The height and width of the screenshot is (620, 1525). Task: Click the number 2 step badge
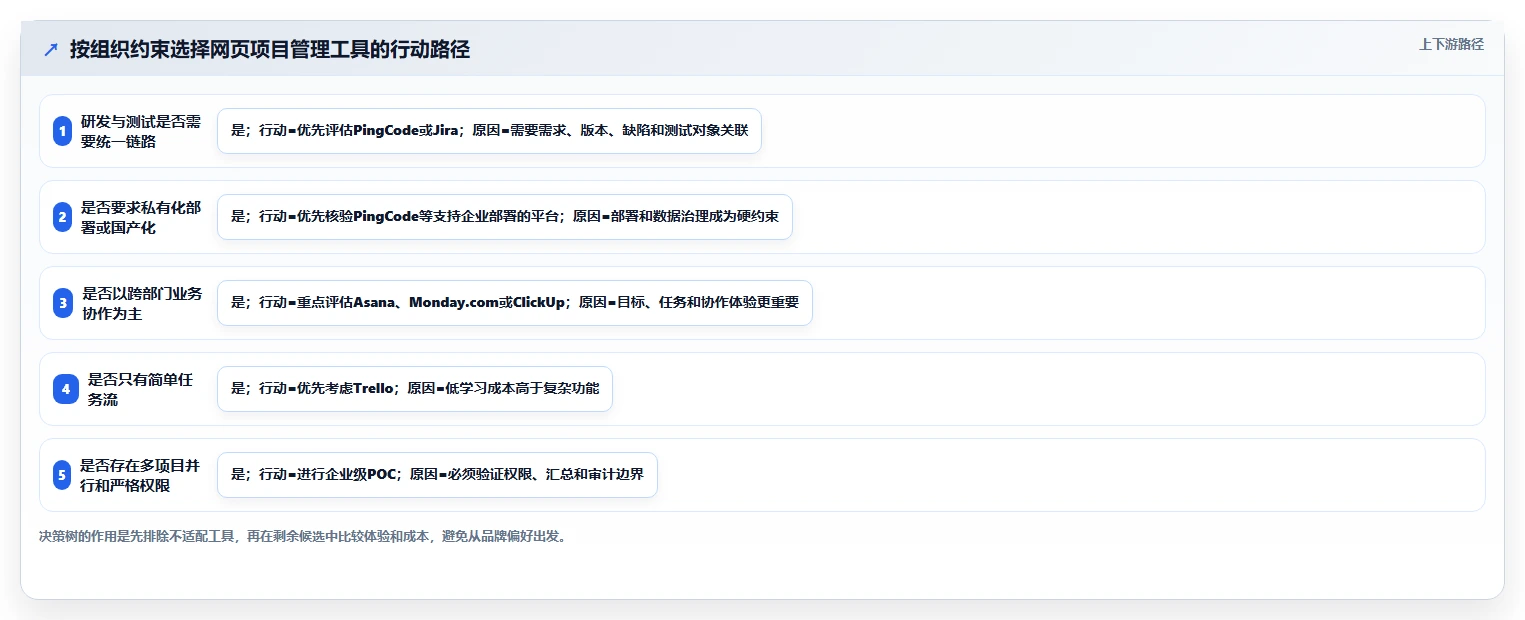(x=62, y=217)
